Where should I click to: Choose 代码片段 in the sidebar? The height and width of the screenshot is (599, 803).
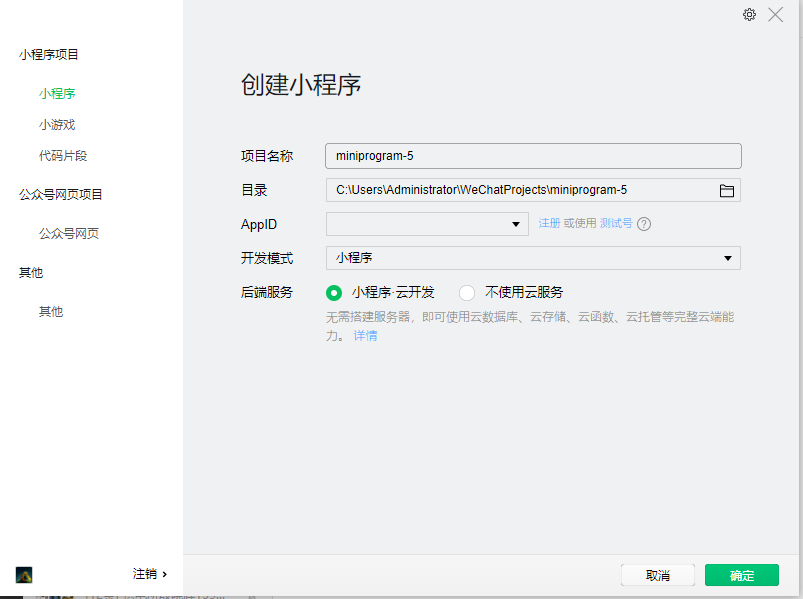[63, 156]
